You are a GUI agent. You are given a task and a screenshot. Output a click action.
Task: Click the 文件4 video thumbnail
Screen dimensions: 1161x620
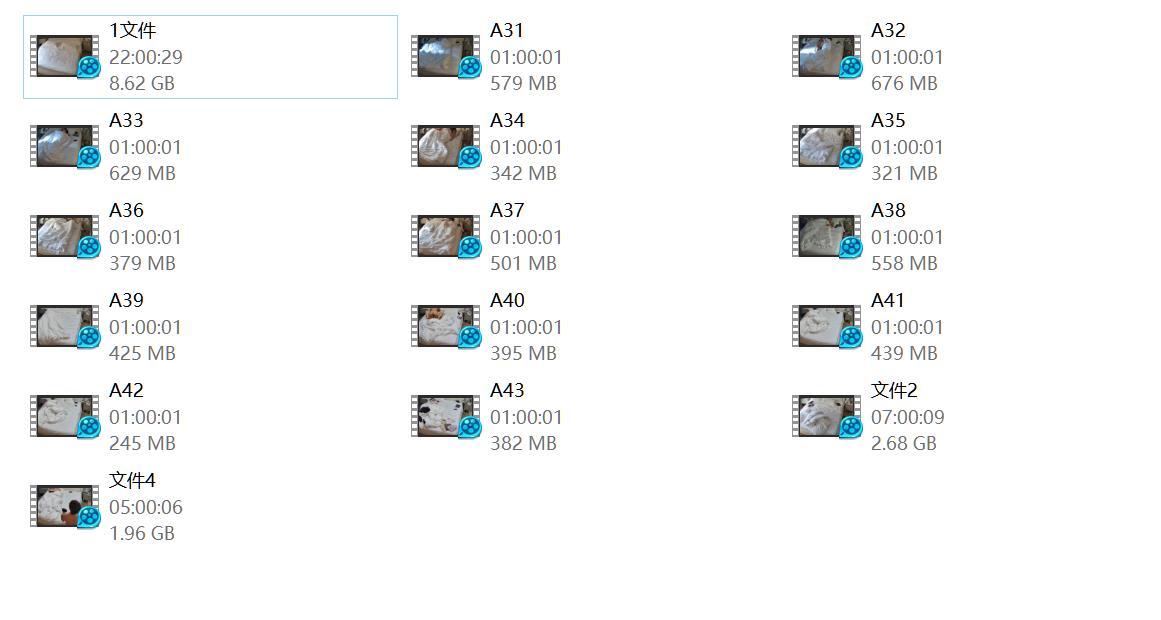pos(64,507)
